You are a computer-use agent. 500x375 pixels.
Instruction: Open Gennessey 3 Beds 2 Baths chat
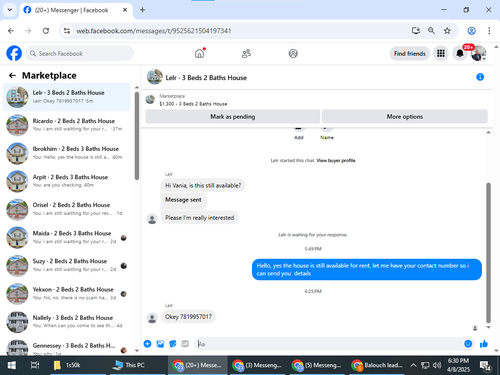tap(67, 347)
